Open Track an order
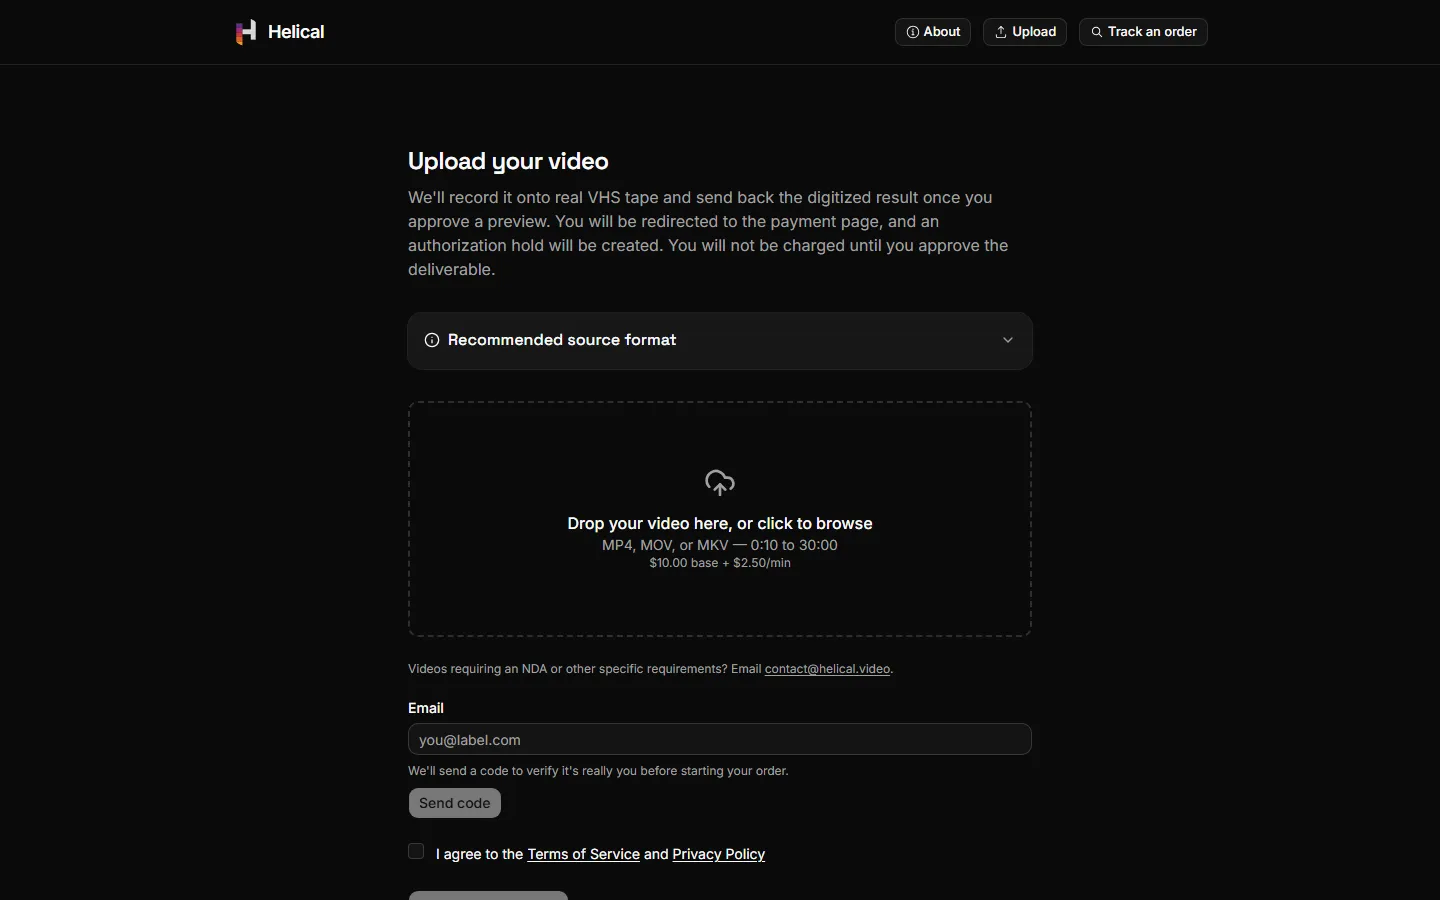The width and height of the screenshot is (1440, 900). [1143, 32]
